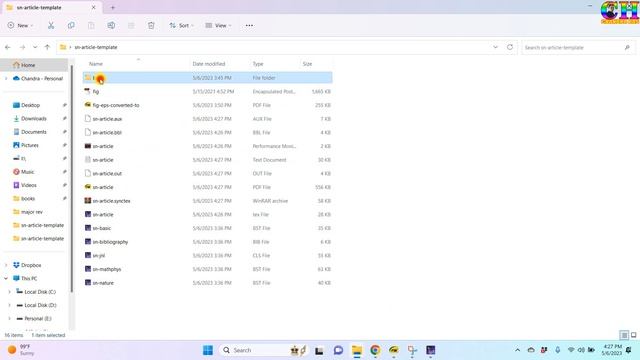Expand Local Disk (C:) node

[10, 292]
